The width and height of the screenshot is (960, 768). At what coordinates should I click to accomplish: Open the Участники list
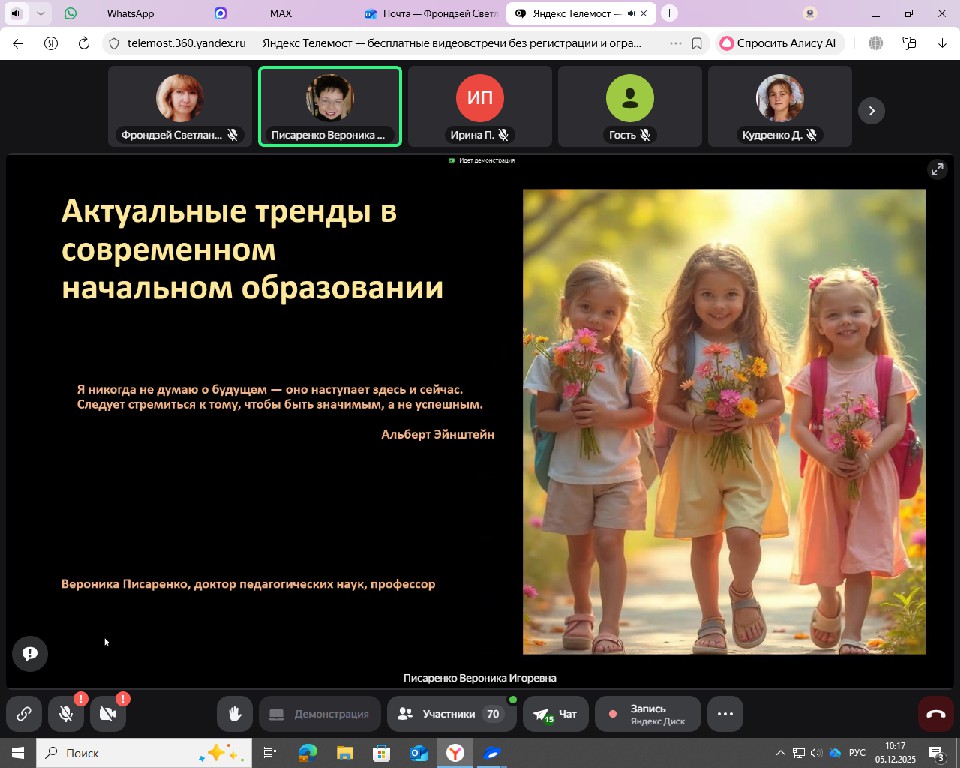[x=451, y=714]
